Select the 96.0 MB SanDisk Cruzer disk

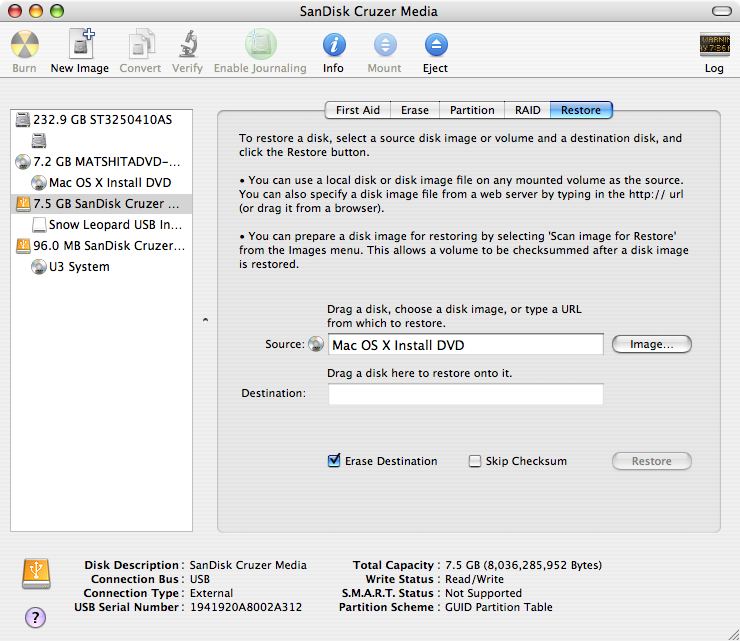coord(101,246)
